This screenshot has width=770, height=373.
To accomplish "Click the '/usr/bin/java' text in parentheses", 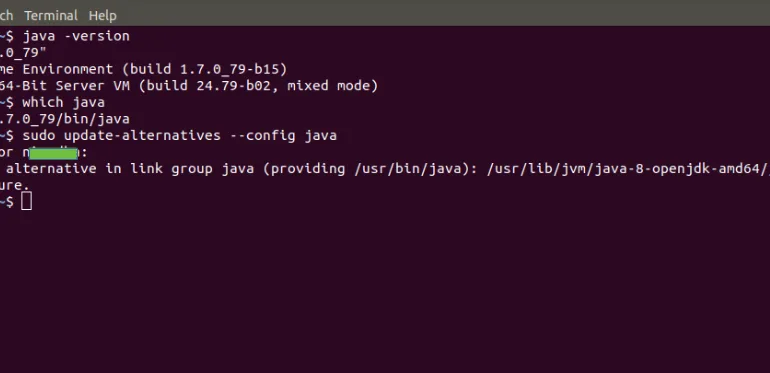I will pyautogui.click(x=407, y=169).
